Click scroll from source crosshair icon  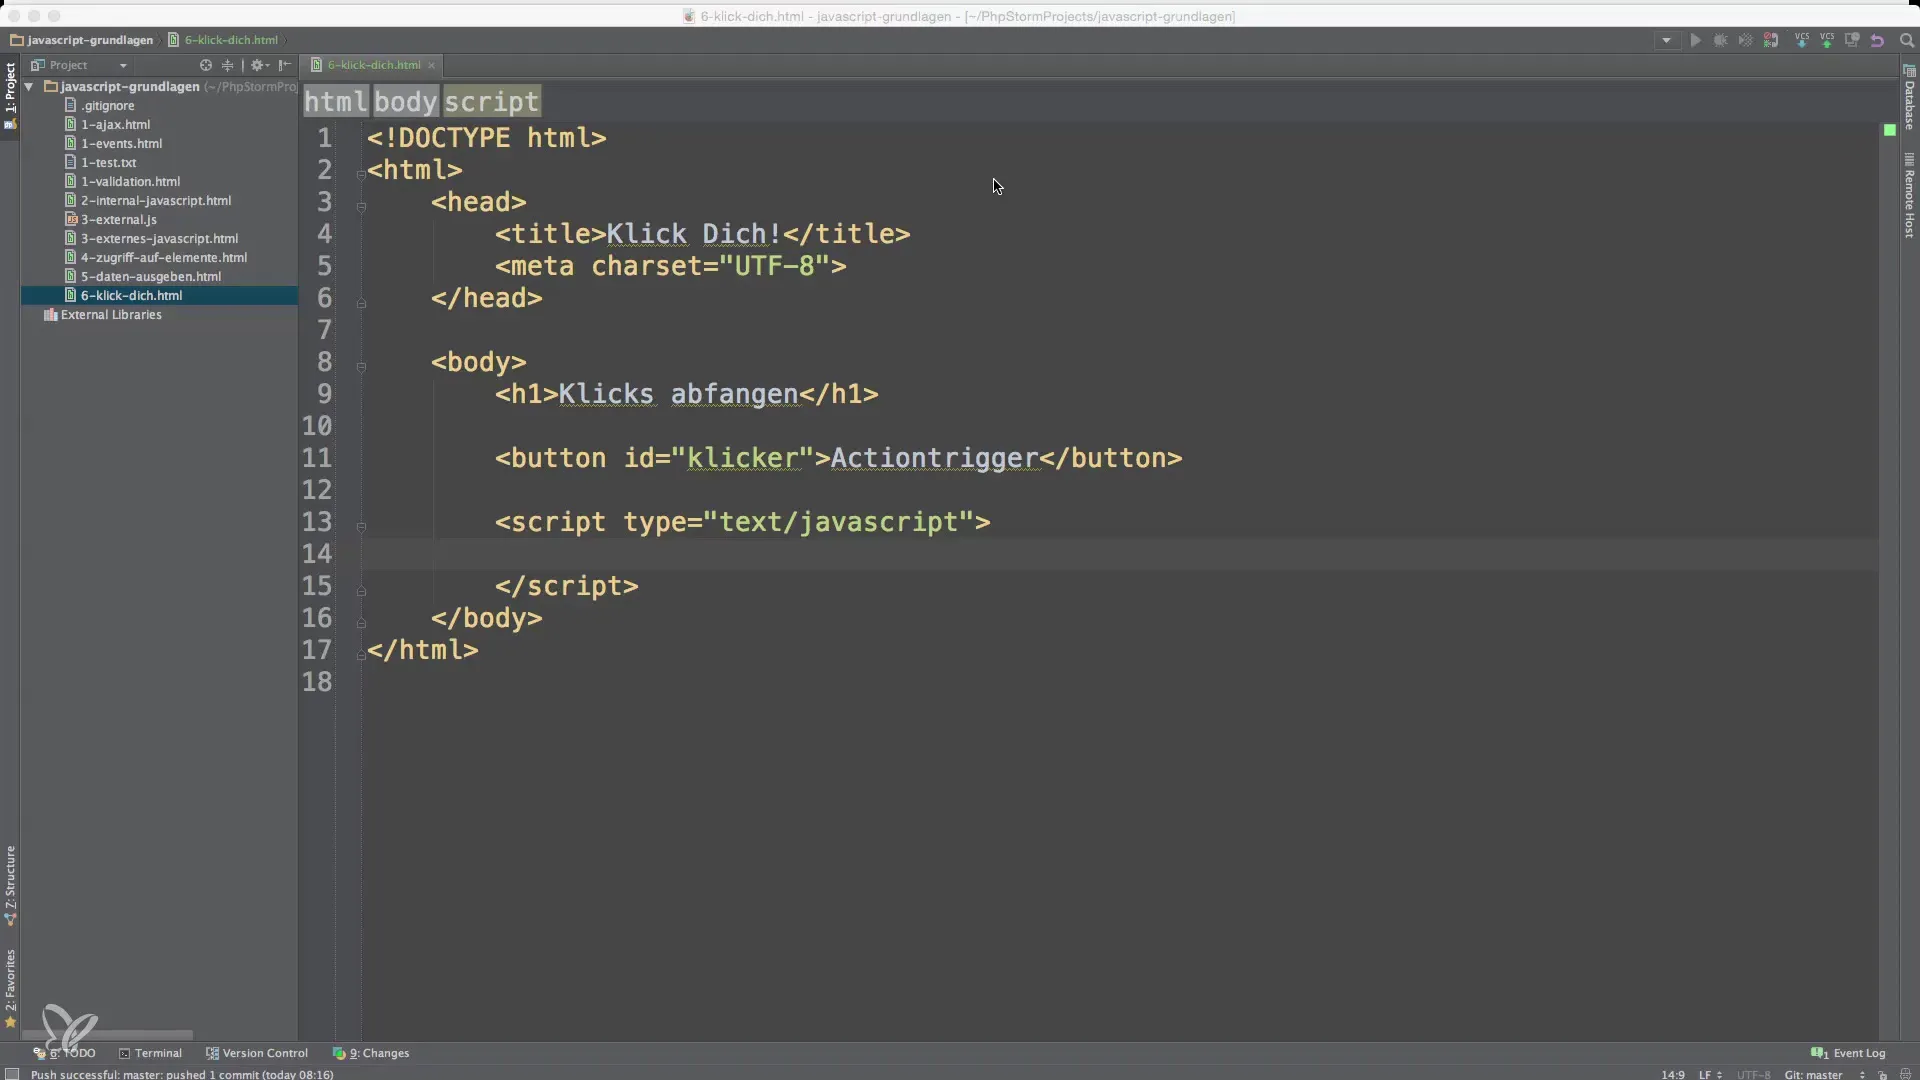[x=206, y=65]
